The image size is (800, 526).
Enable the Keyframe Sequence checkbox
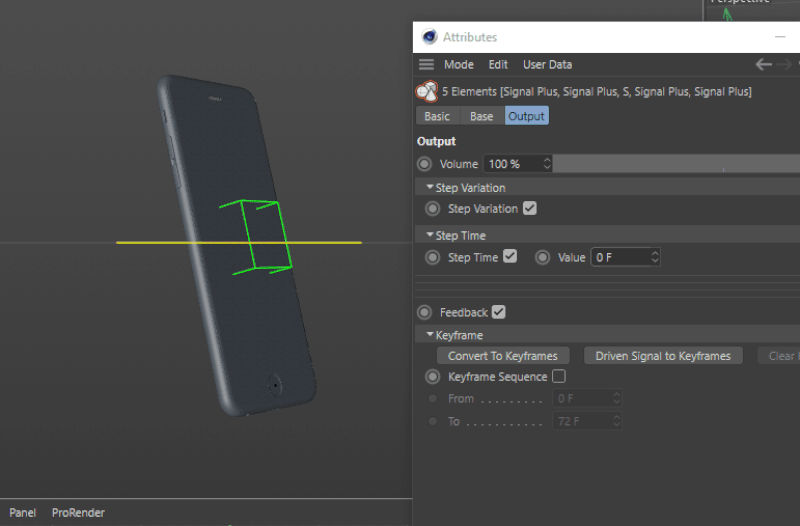559,377
